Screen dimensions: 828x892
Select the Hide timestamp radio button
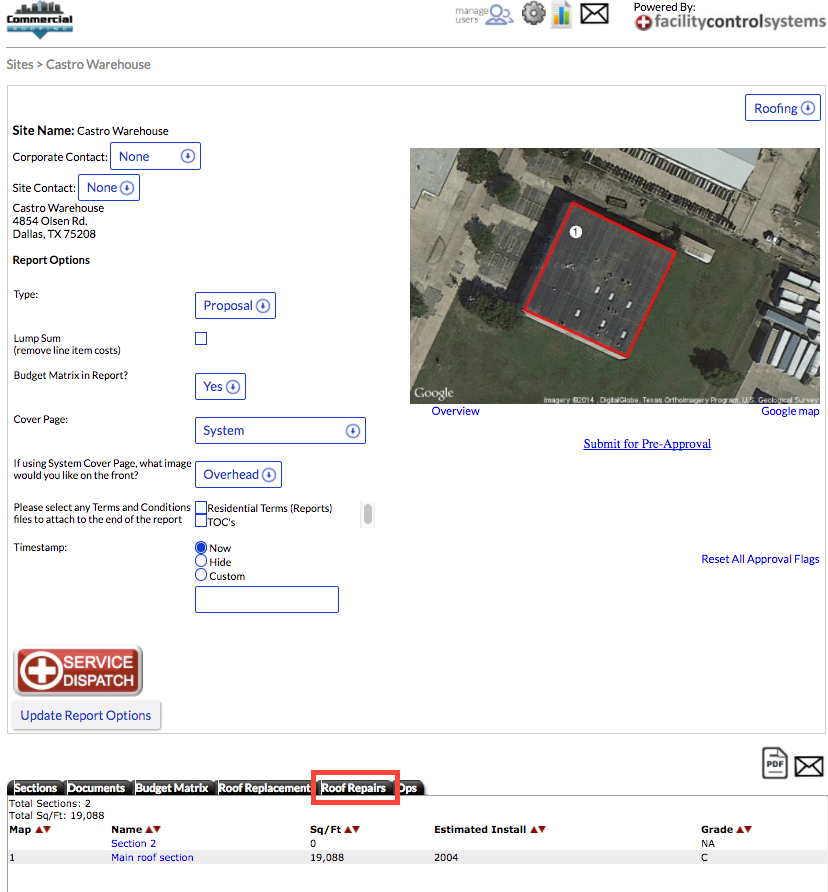click(x=201, y=561)
